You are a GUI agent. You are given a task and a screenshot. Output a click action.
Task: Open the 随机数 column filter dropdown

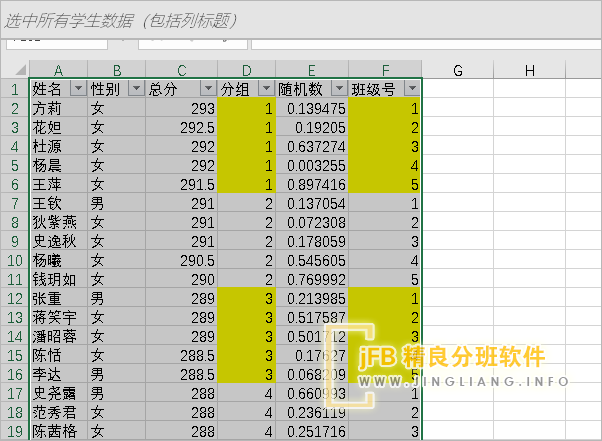click(x=339, y=89)
